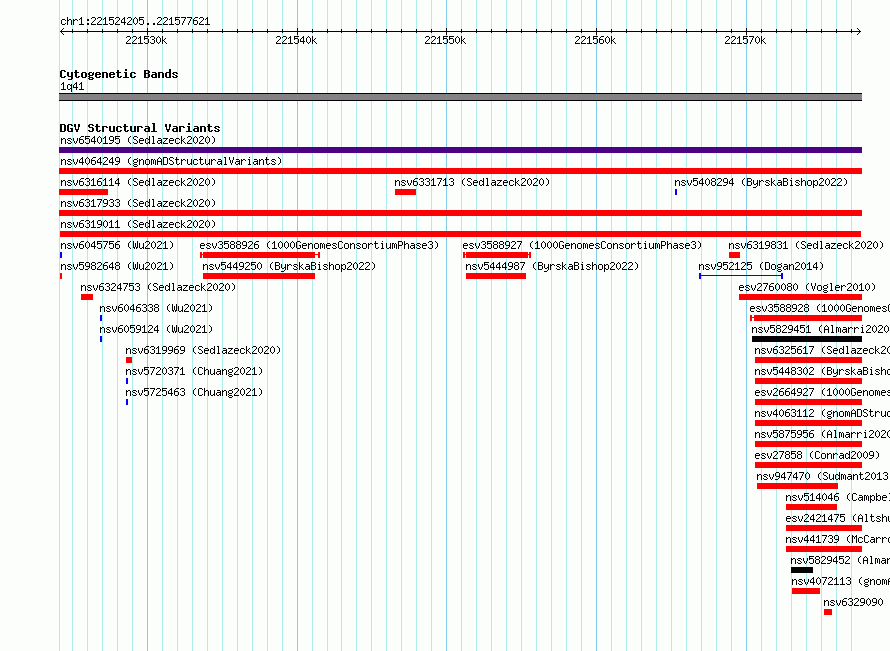Click the red bar under nsv5449250
890x651 pixels.
pyautogui.click(x=259, y=276)
